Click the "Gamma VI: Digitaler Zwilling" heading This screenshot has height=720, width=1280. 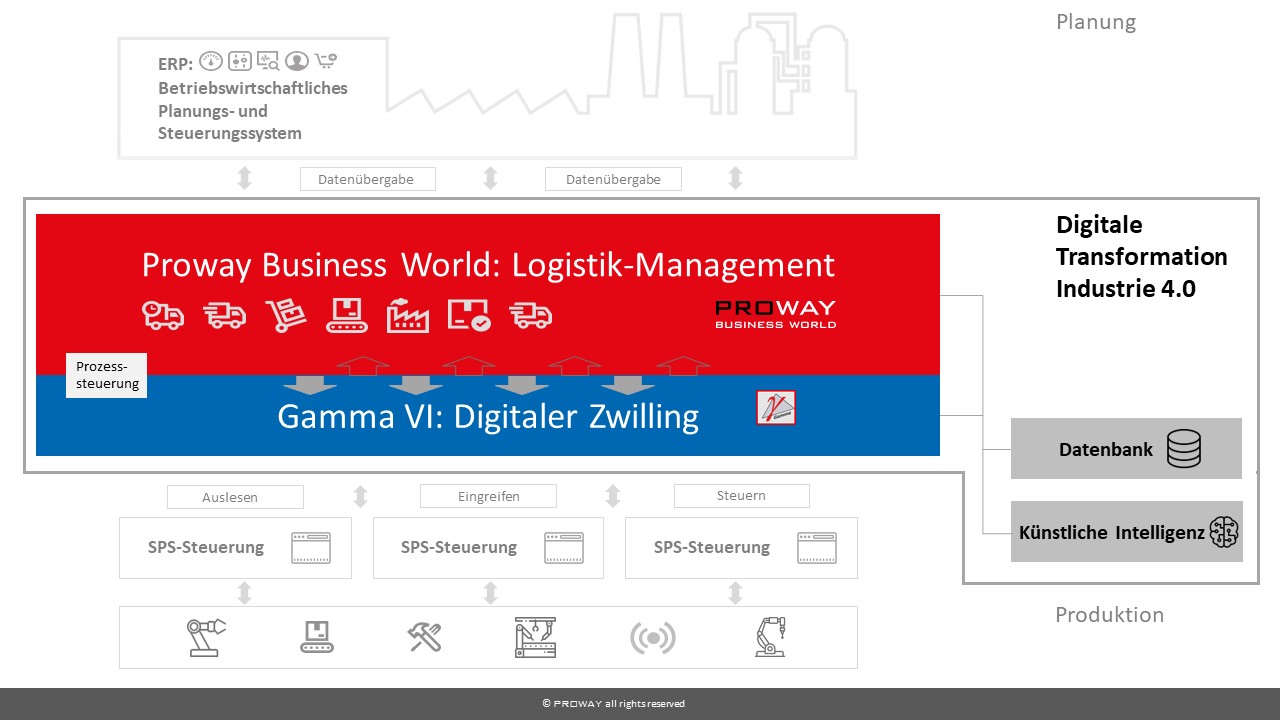[x=488, y=416]
